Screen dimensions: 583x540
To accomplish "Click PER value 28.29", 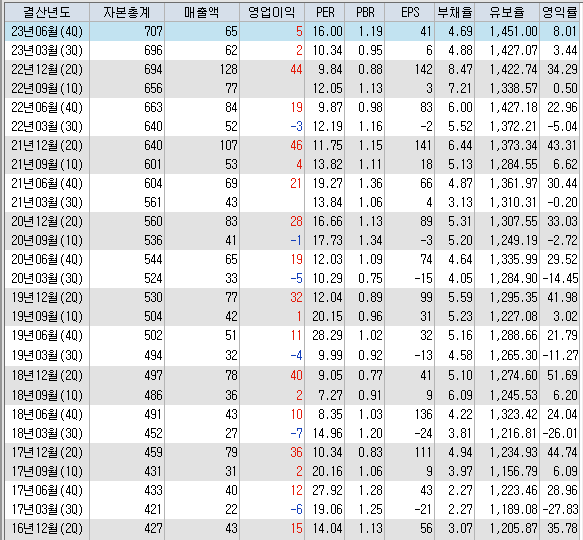I will 327,335.
